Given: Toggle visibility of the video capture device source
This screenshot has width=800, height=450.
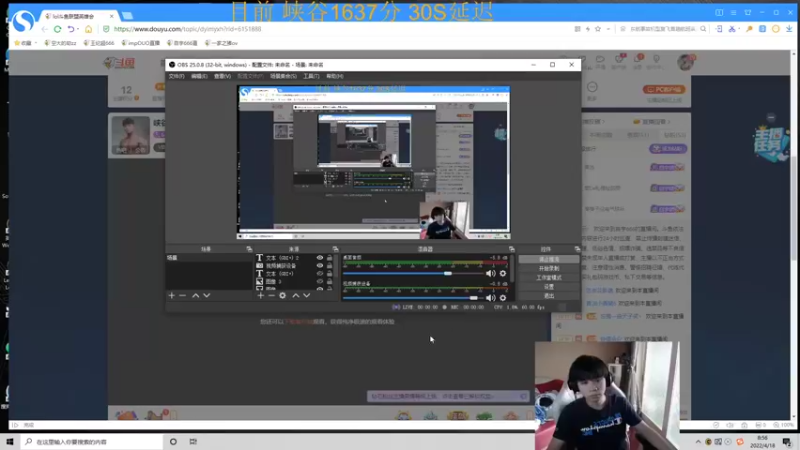Looking at the screenshot, I should [x=320, y=266].
